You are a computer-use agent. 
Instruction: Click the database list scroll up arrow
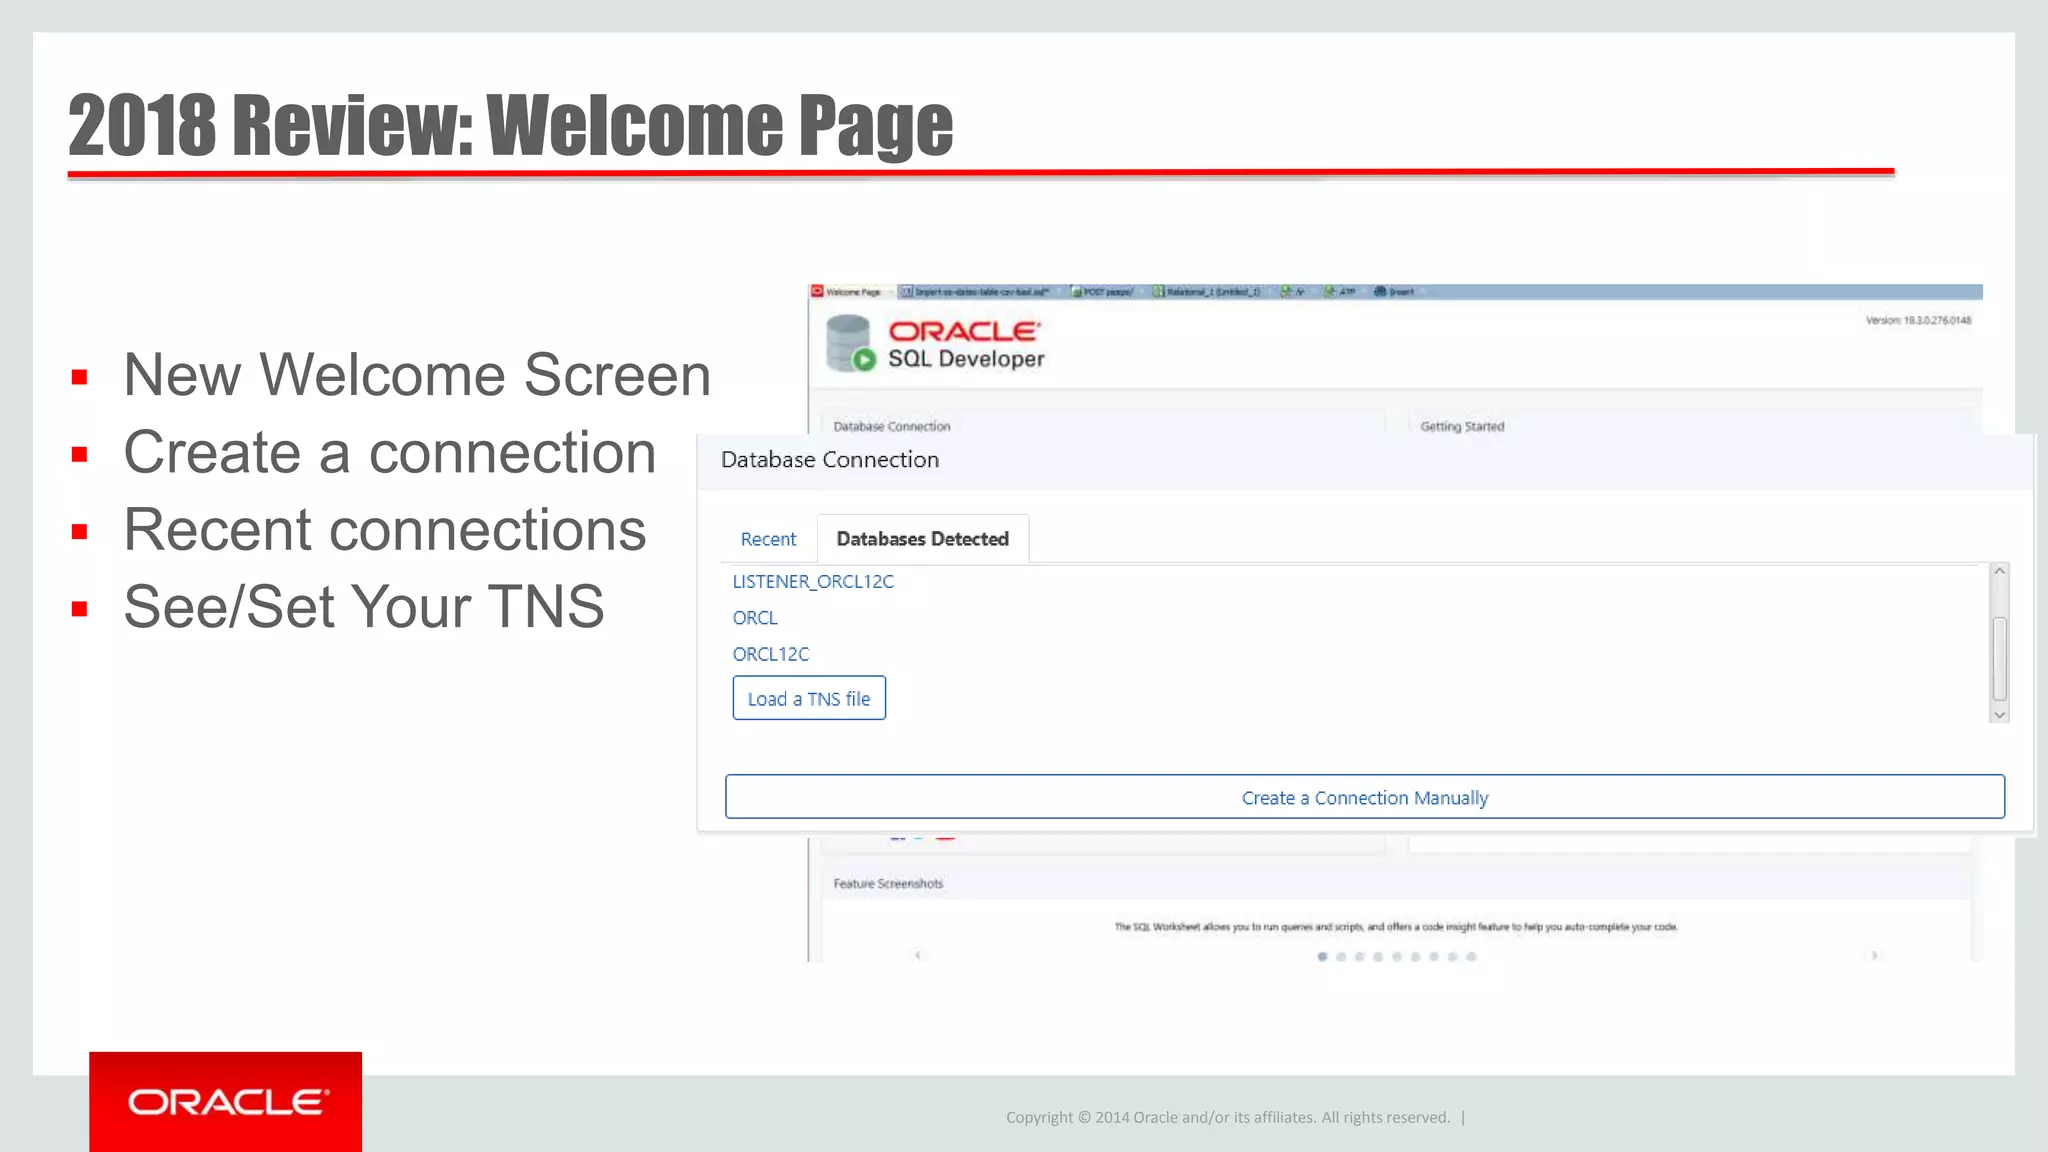tap(1999, 571)
